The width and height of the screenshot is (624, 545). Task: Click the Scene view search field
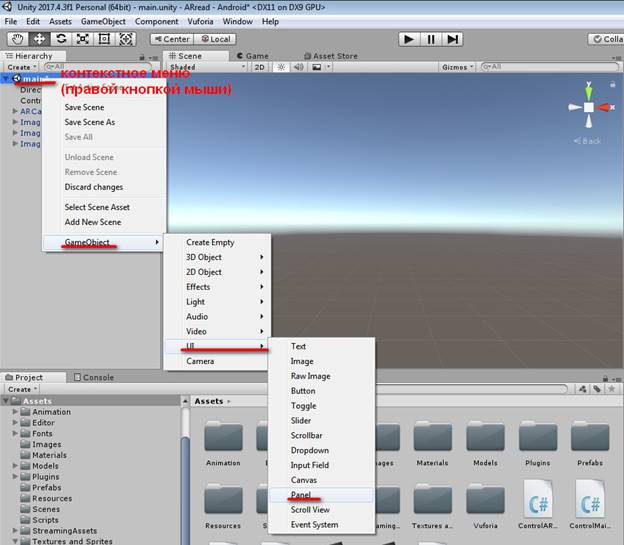coord(550,66)
